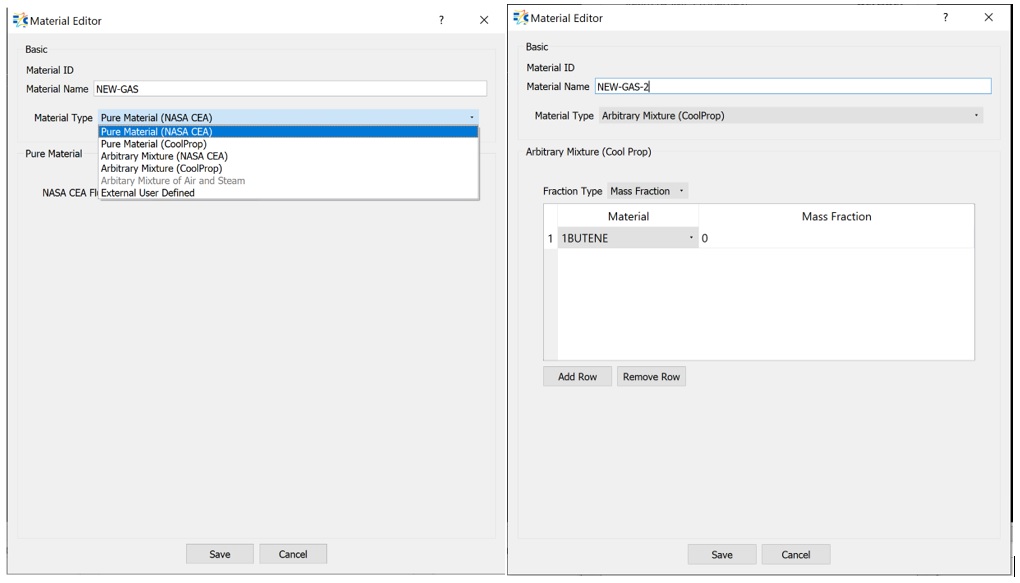Select Pure Material (CoolProp) from the list
This screenshot has width=1020, height=583.
click(x=154, y=144)
